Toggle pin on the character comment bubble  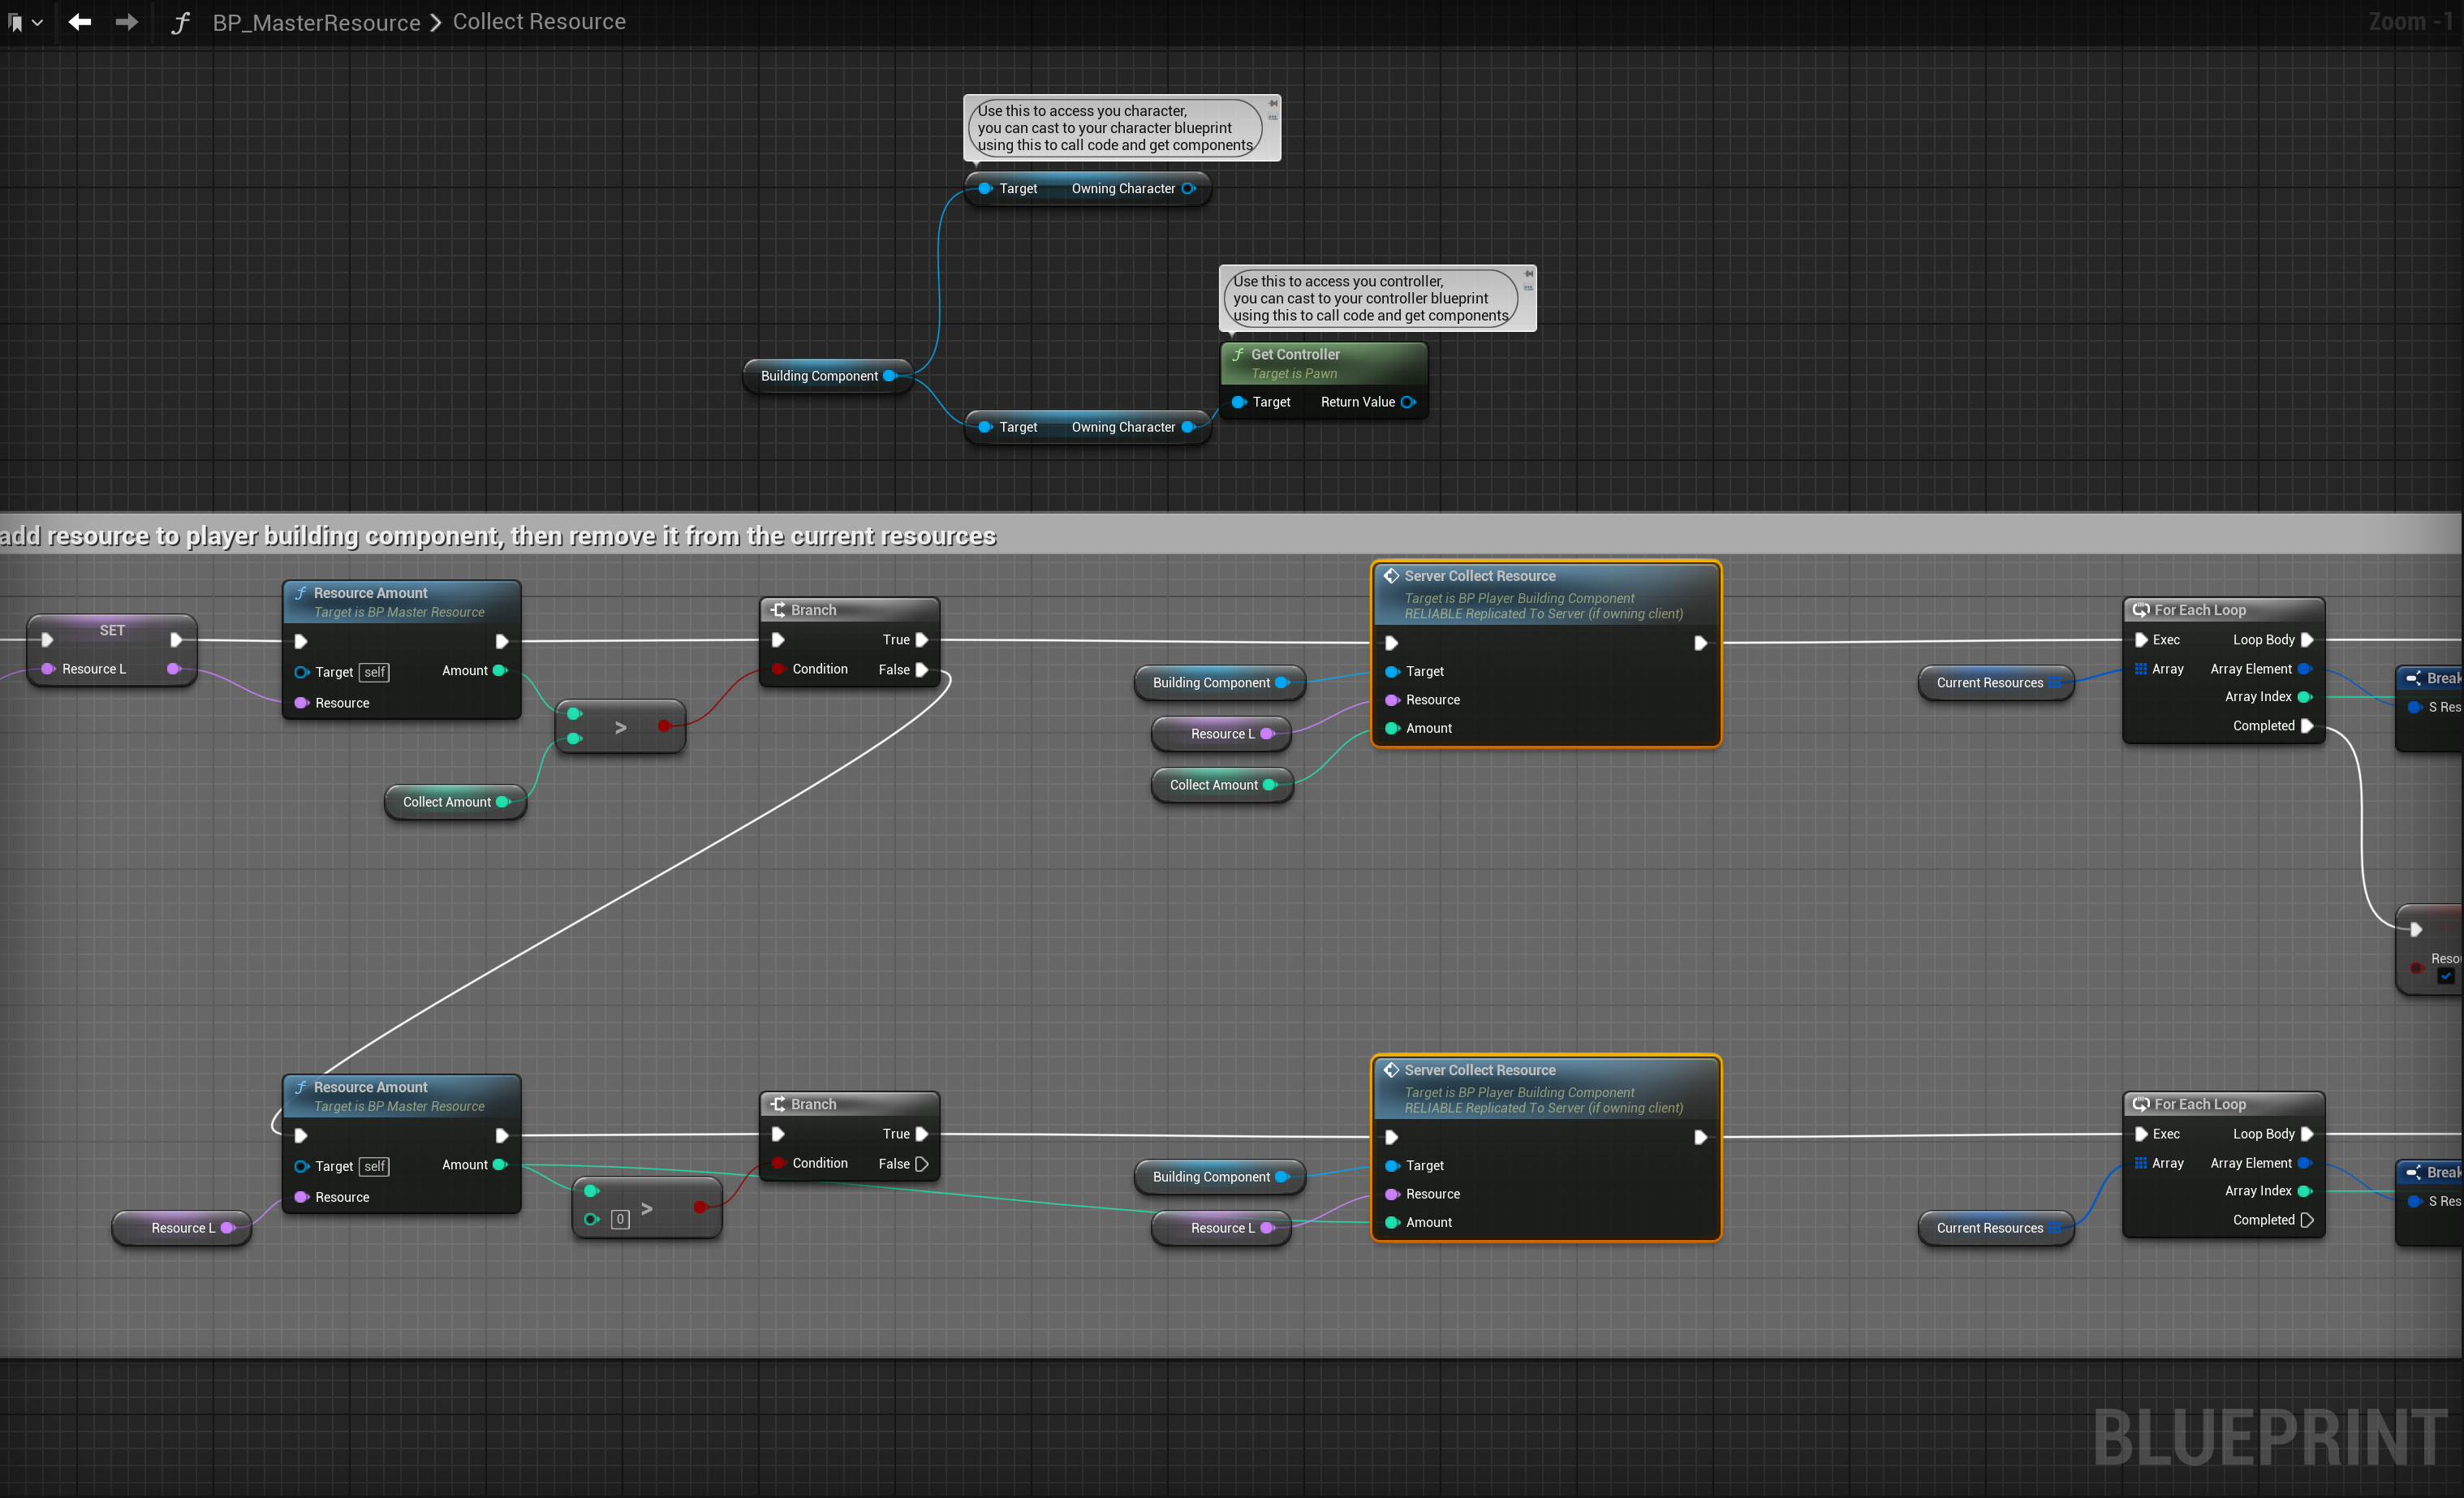pyautogui.click(x=1273, y=103)
